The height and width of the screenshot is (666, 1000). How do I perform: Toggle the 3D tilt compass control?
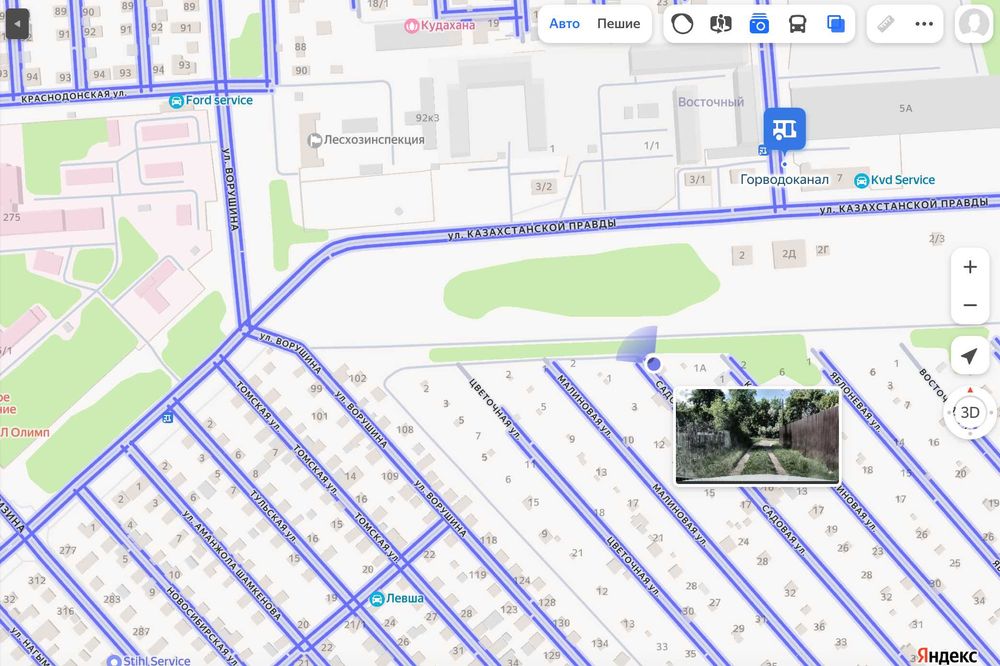pyautogui.click(x=969, y=412)
